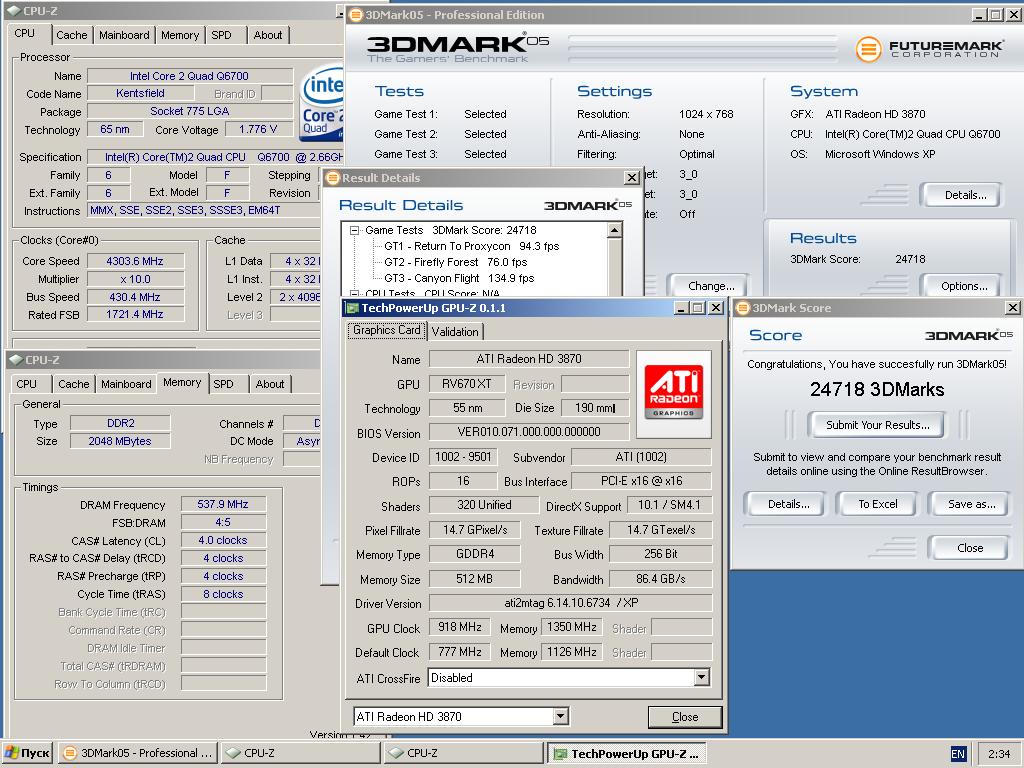Open the About tab in upper CPU-Z
The image size is (1024, 768).
(x=268, y=35)
